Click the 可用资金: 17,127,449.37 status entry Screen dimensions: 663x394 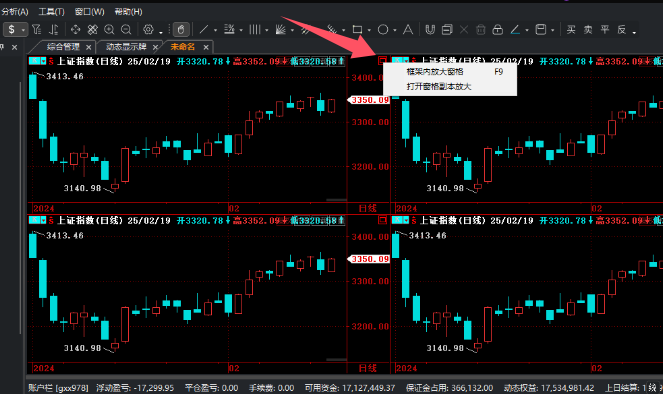(x=350, y=388)
